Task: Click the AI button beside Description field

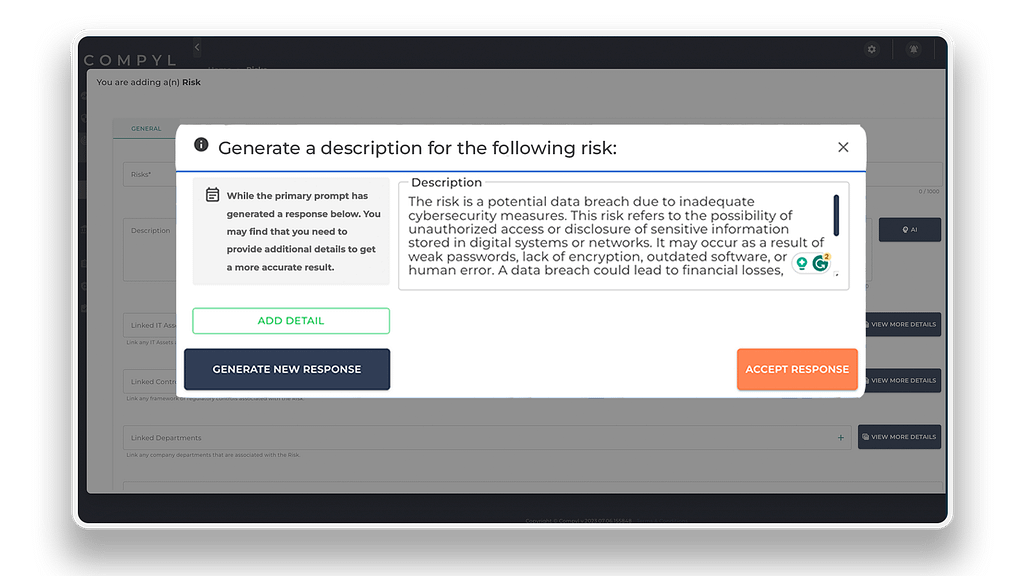Action: click(909, 230)
